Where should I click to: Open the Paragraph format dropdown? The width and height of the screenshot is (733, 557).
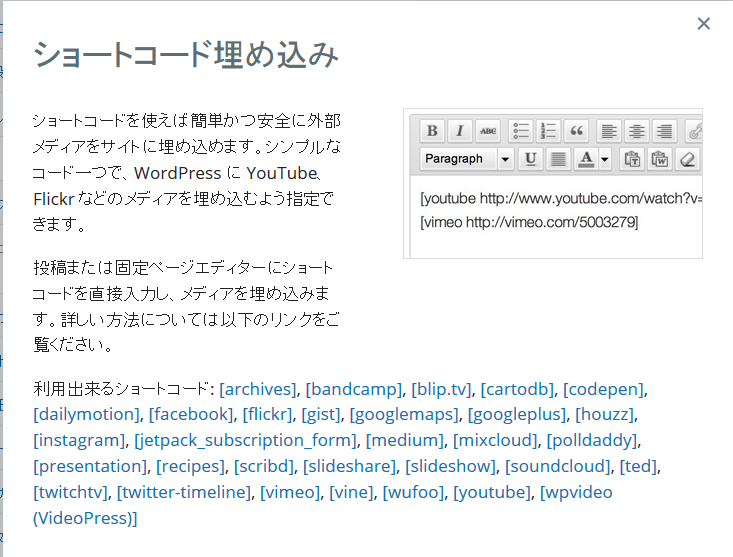point(466,159)
